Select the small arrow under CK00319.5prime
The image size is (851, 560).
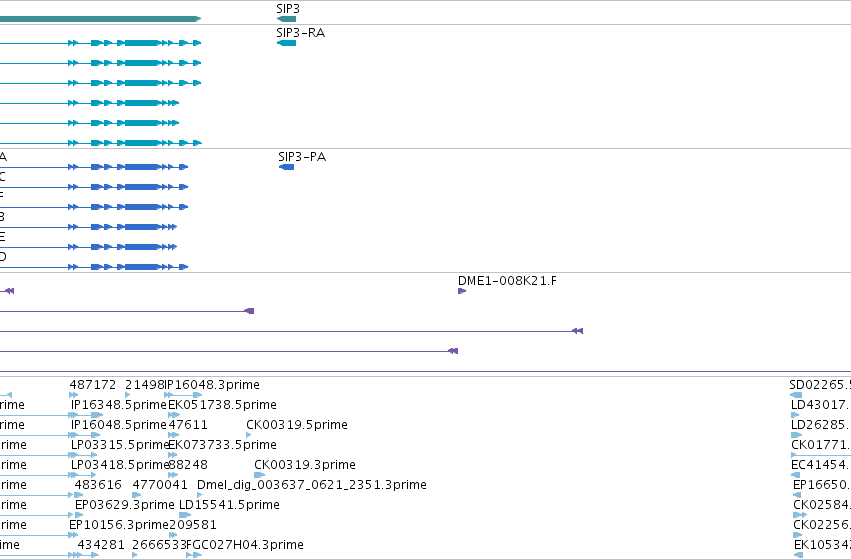pos(249,435)
